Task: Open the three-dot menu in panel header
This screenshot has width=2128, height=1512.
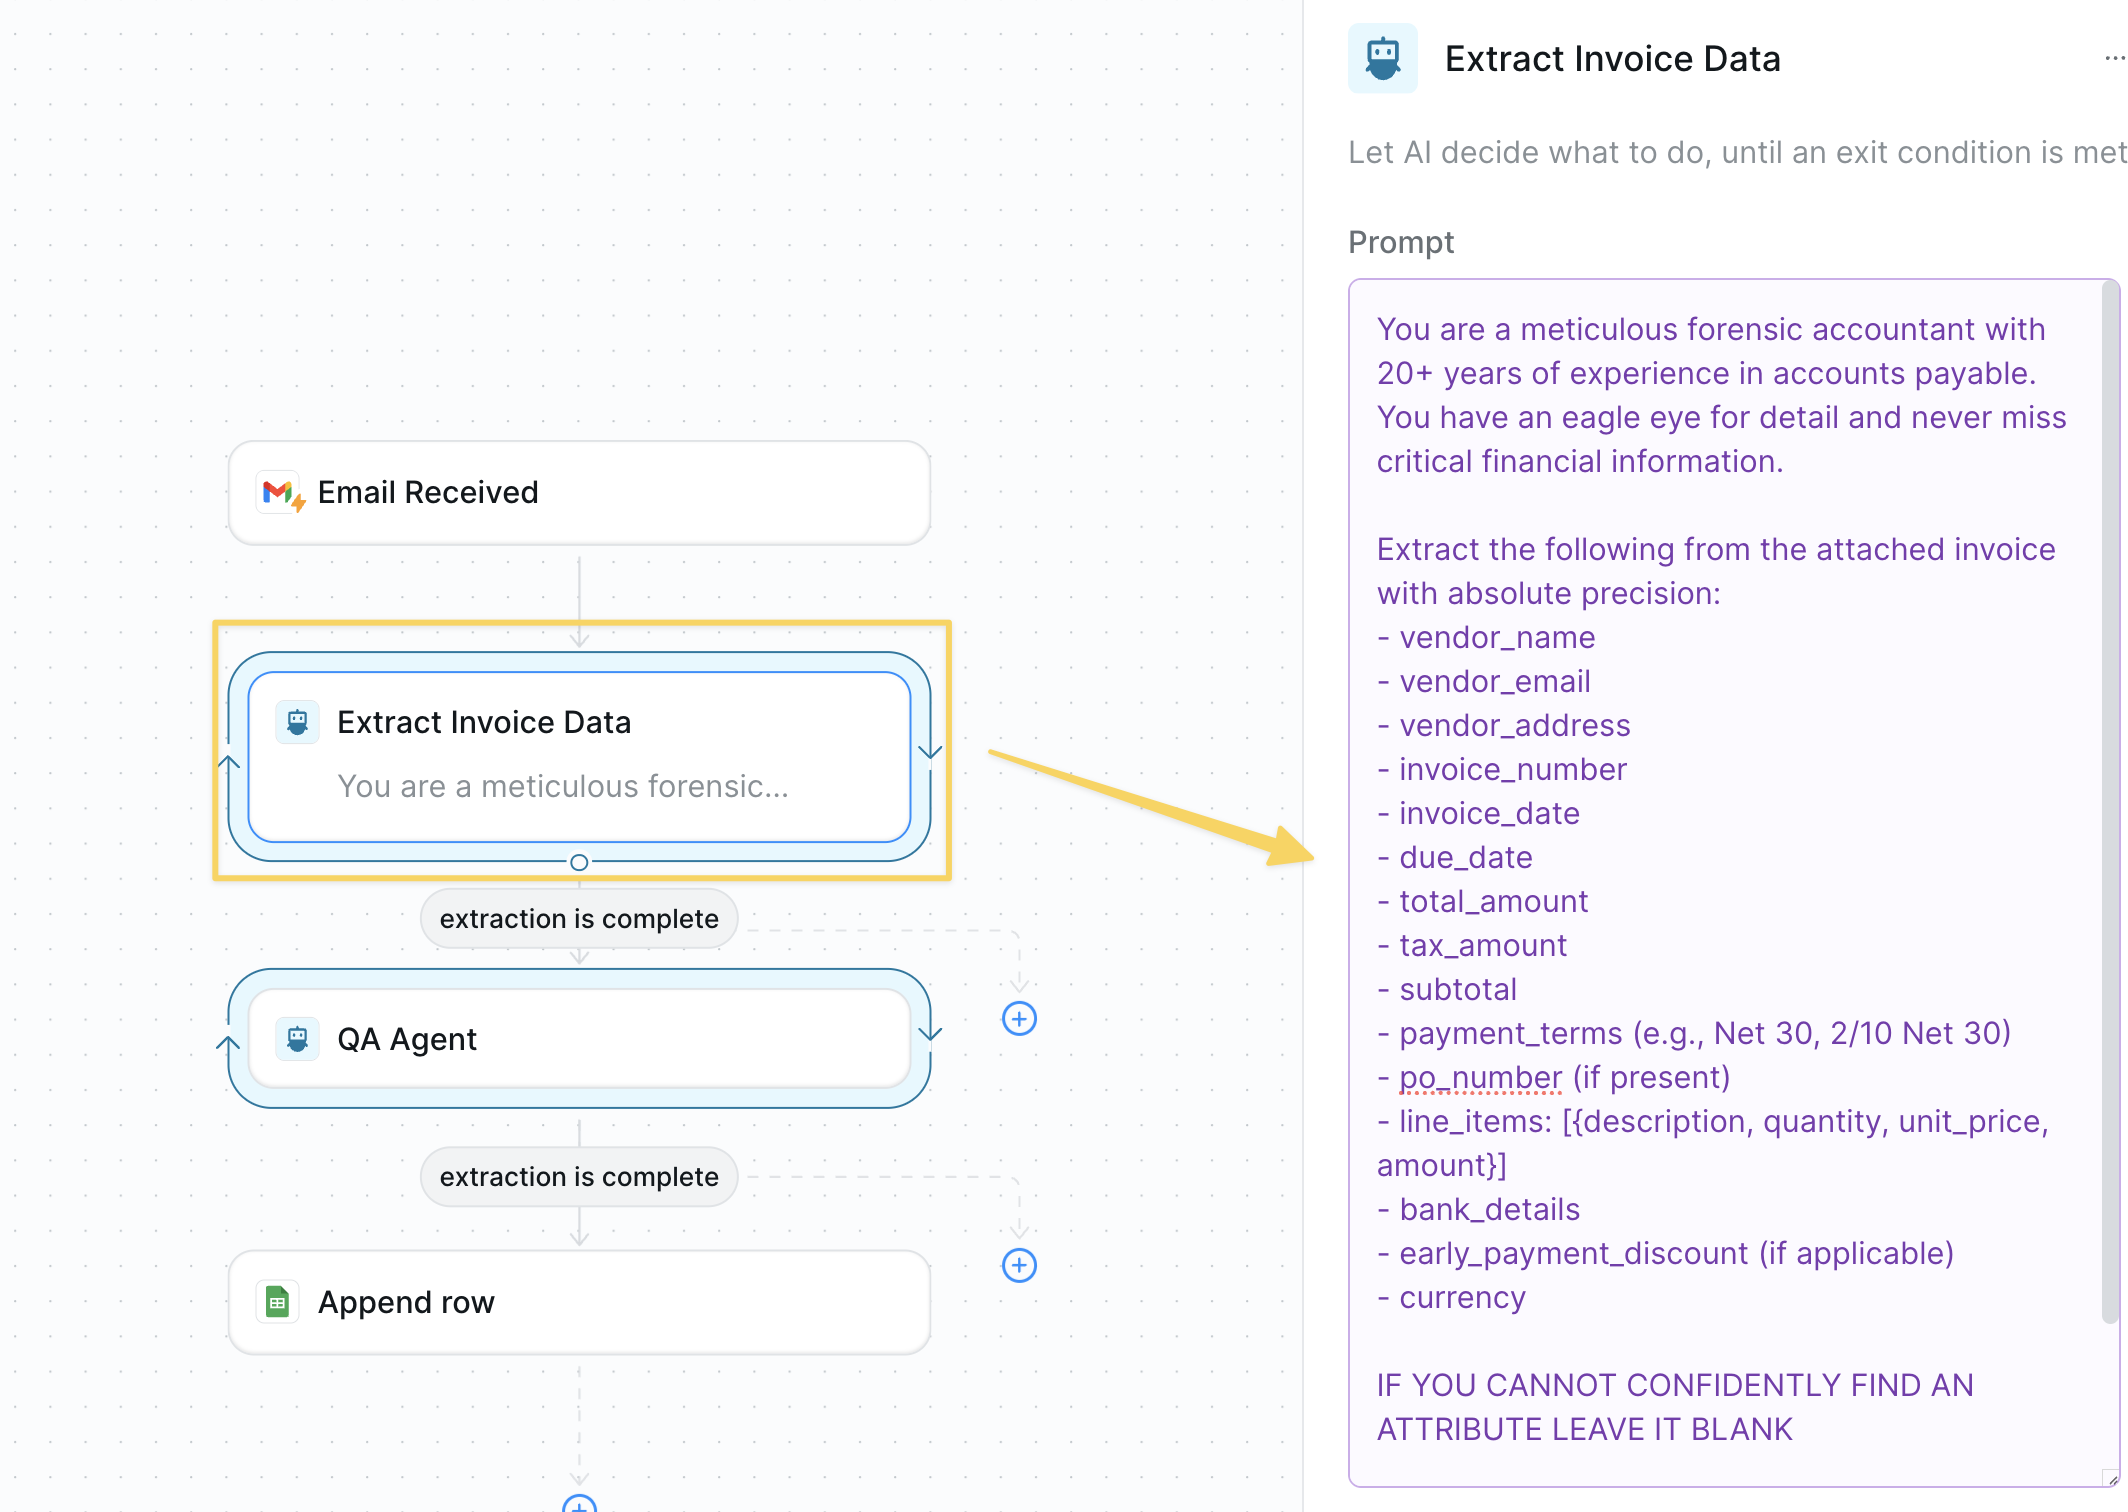Action: [2114, 58]
